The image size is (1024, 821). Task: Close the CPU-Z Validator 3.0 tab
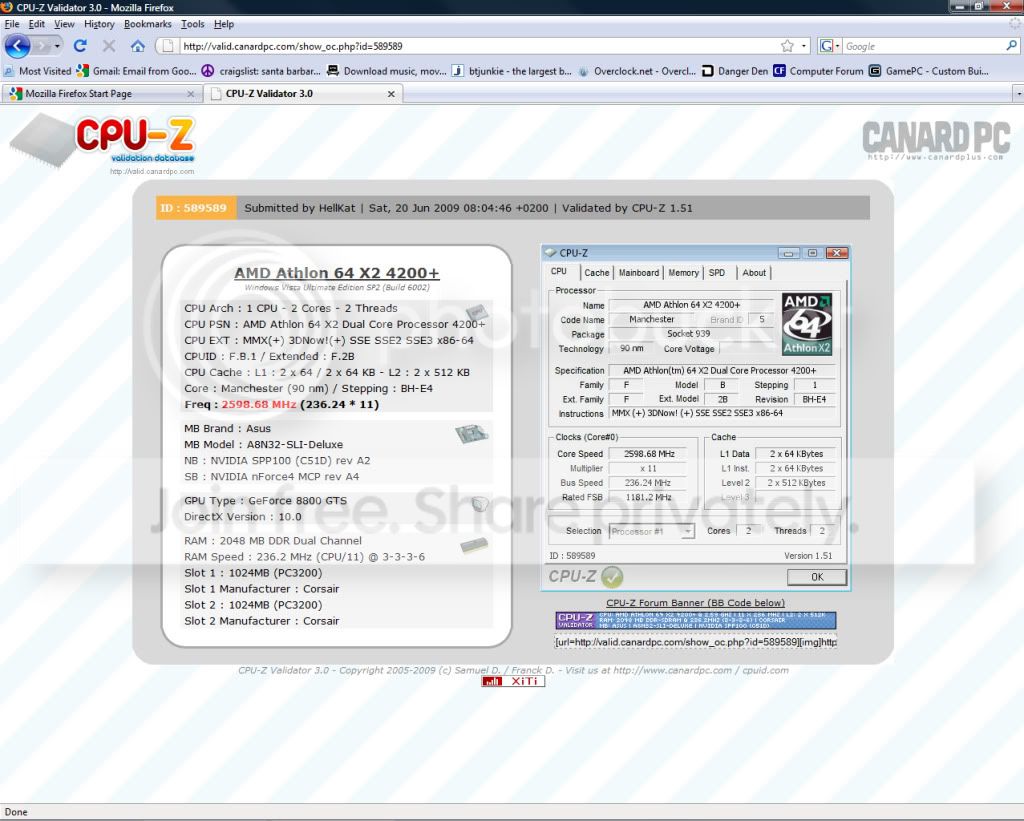[391, 94]
